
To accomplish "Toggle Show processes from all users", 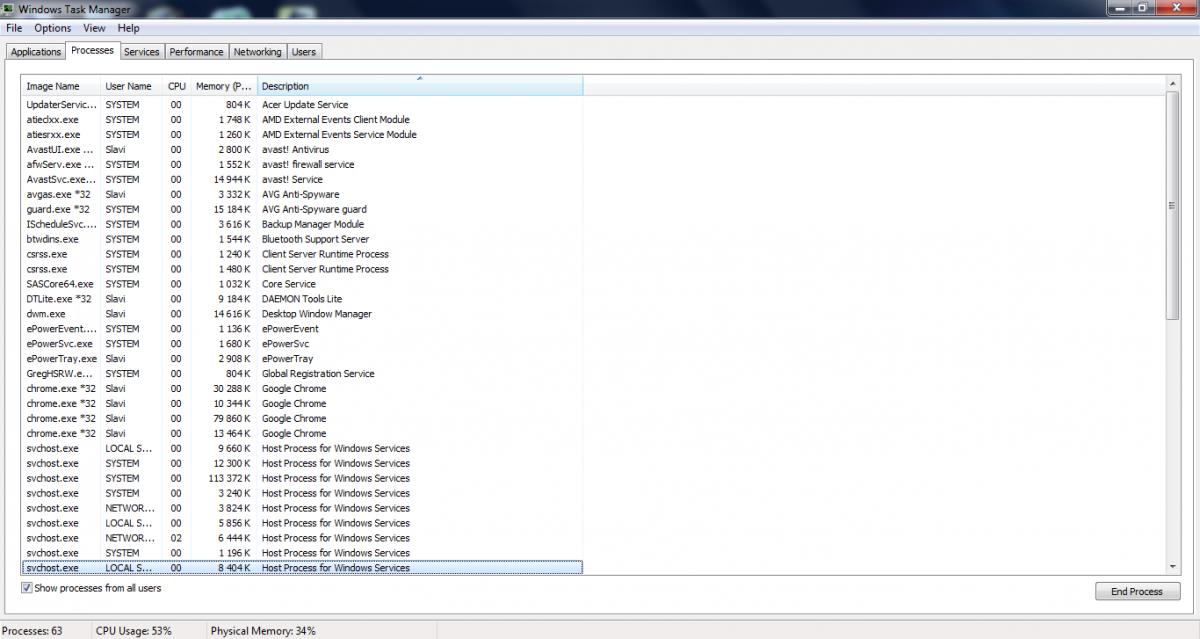I will [27, 588].
